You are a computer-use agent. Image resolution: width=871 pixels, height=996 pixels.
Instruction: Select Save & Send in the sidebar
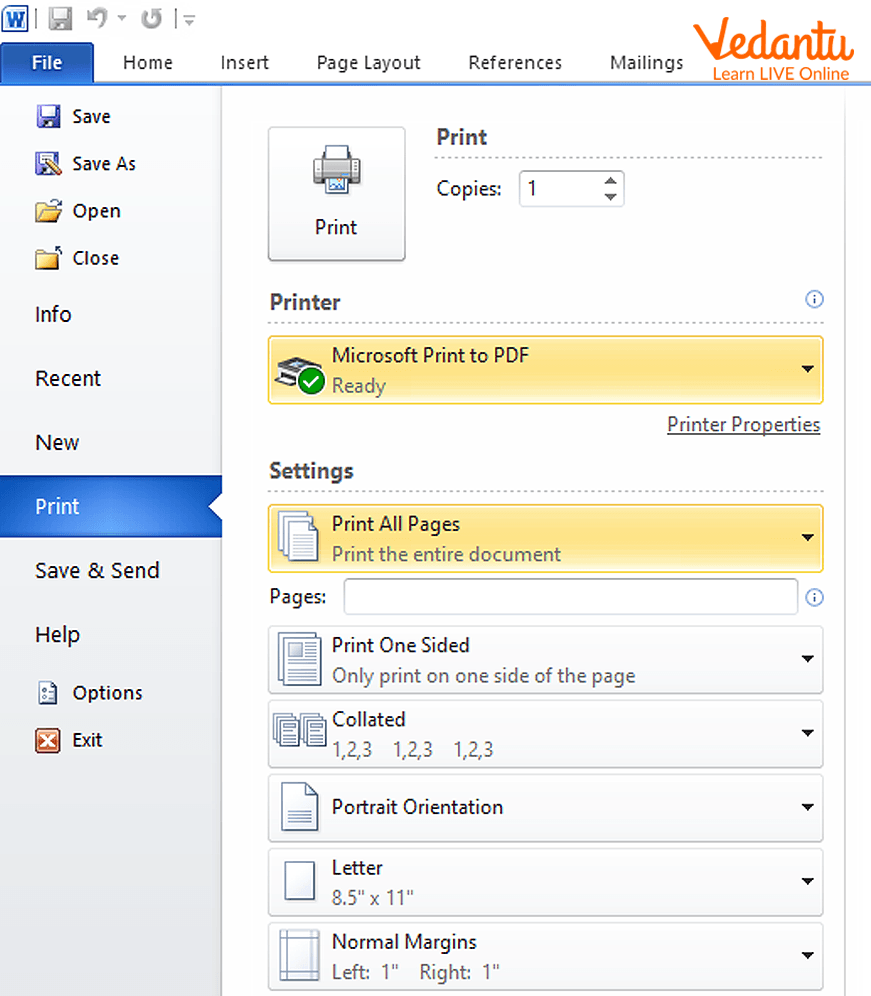(97, 571)
